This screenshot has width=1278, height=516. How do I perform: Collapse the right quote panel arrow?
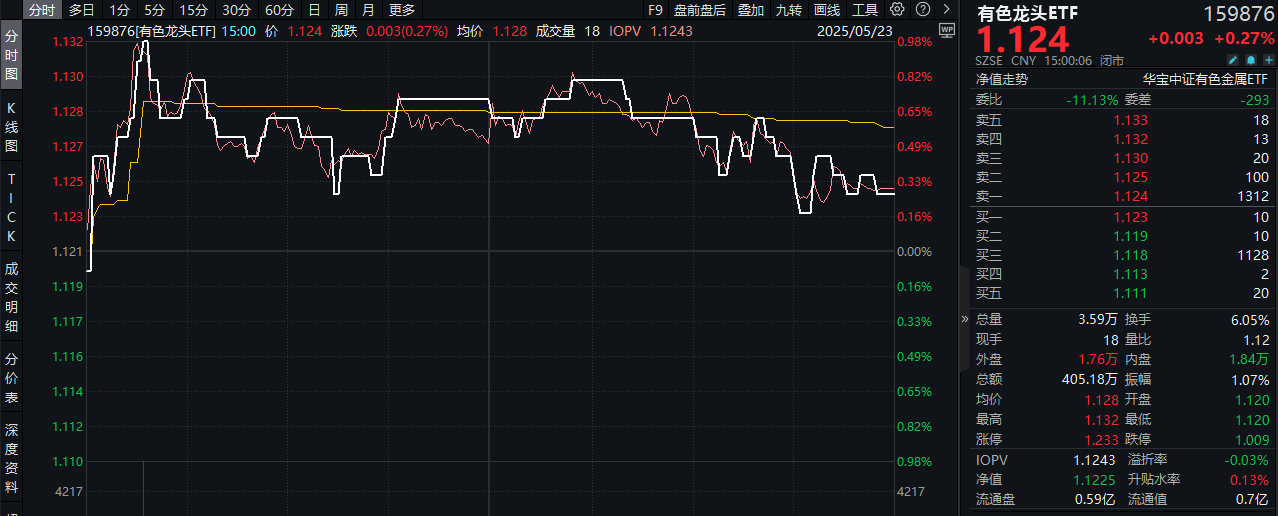pos(965,319)
